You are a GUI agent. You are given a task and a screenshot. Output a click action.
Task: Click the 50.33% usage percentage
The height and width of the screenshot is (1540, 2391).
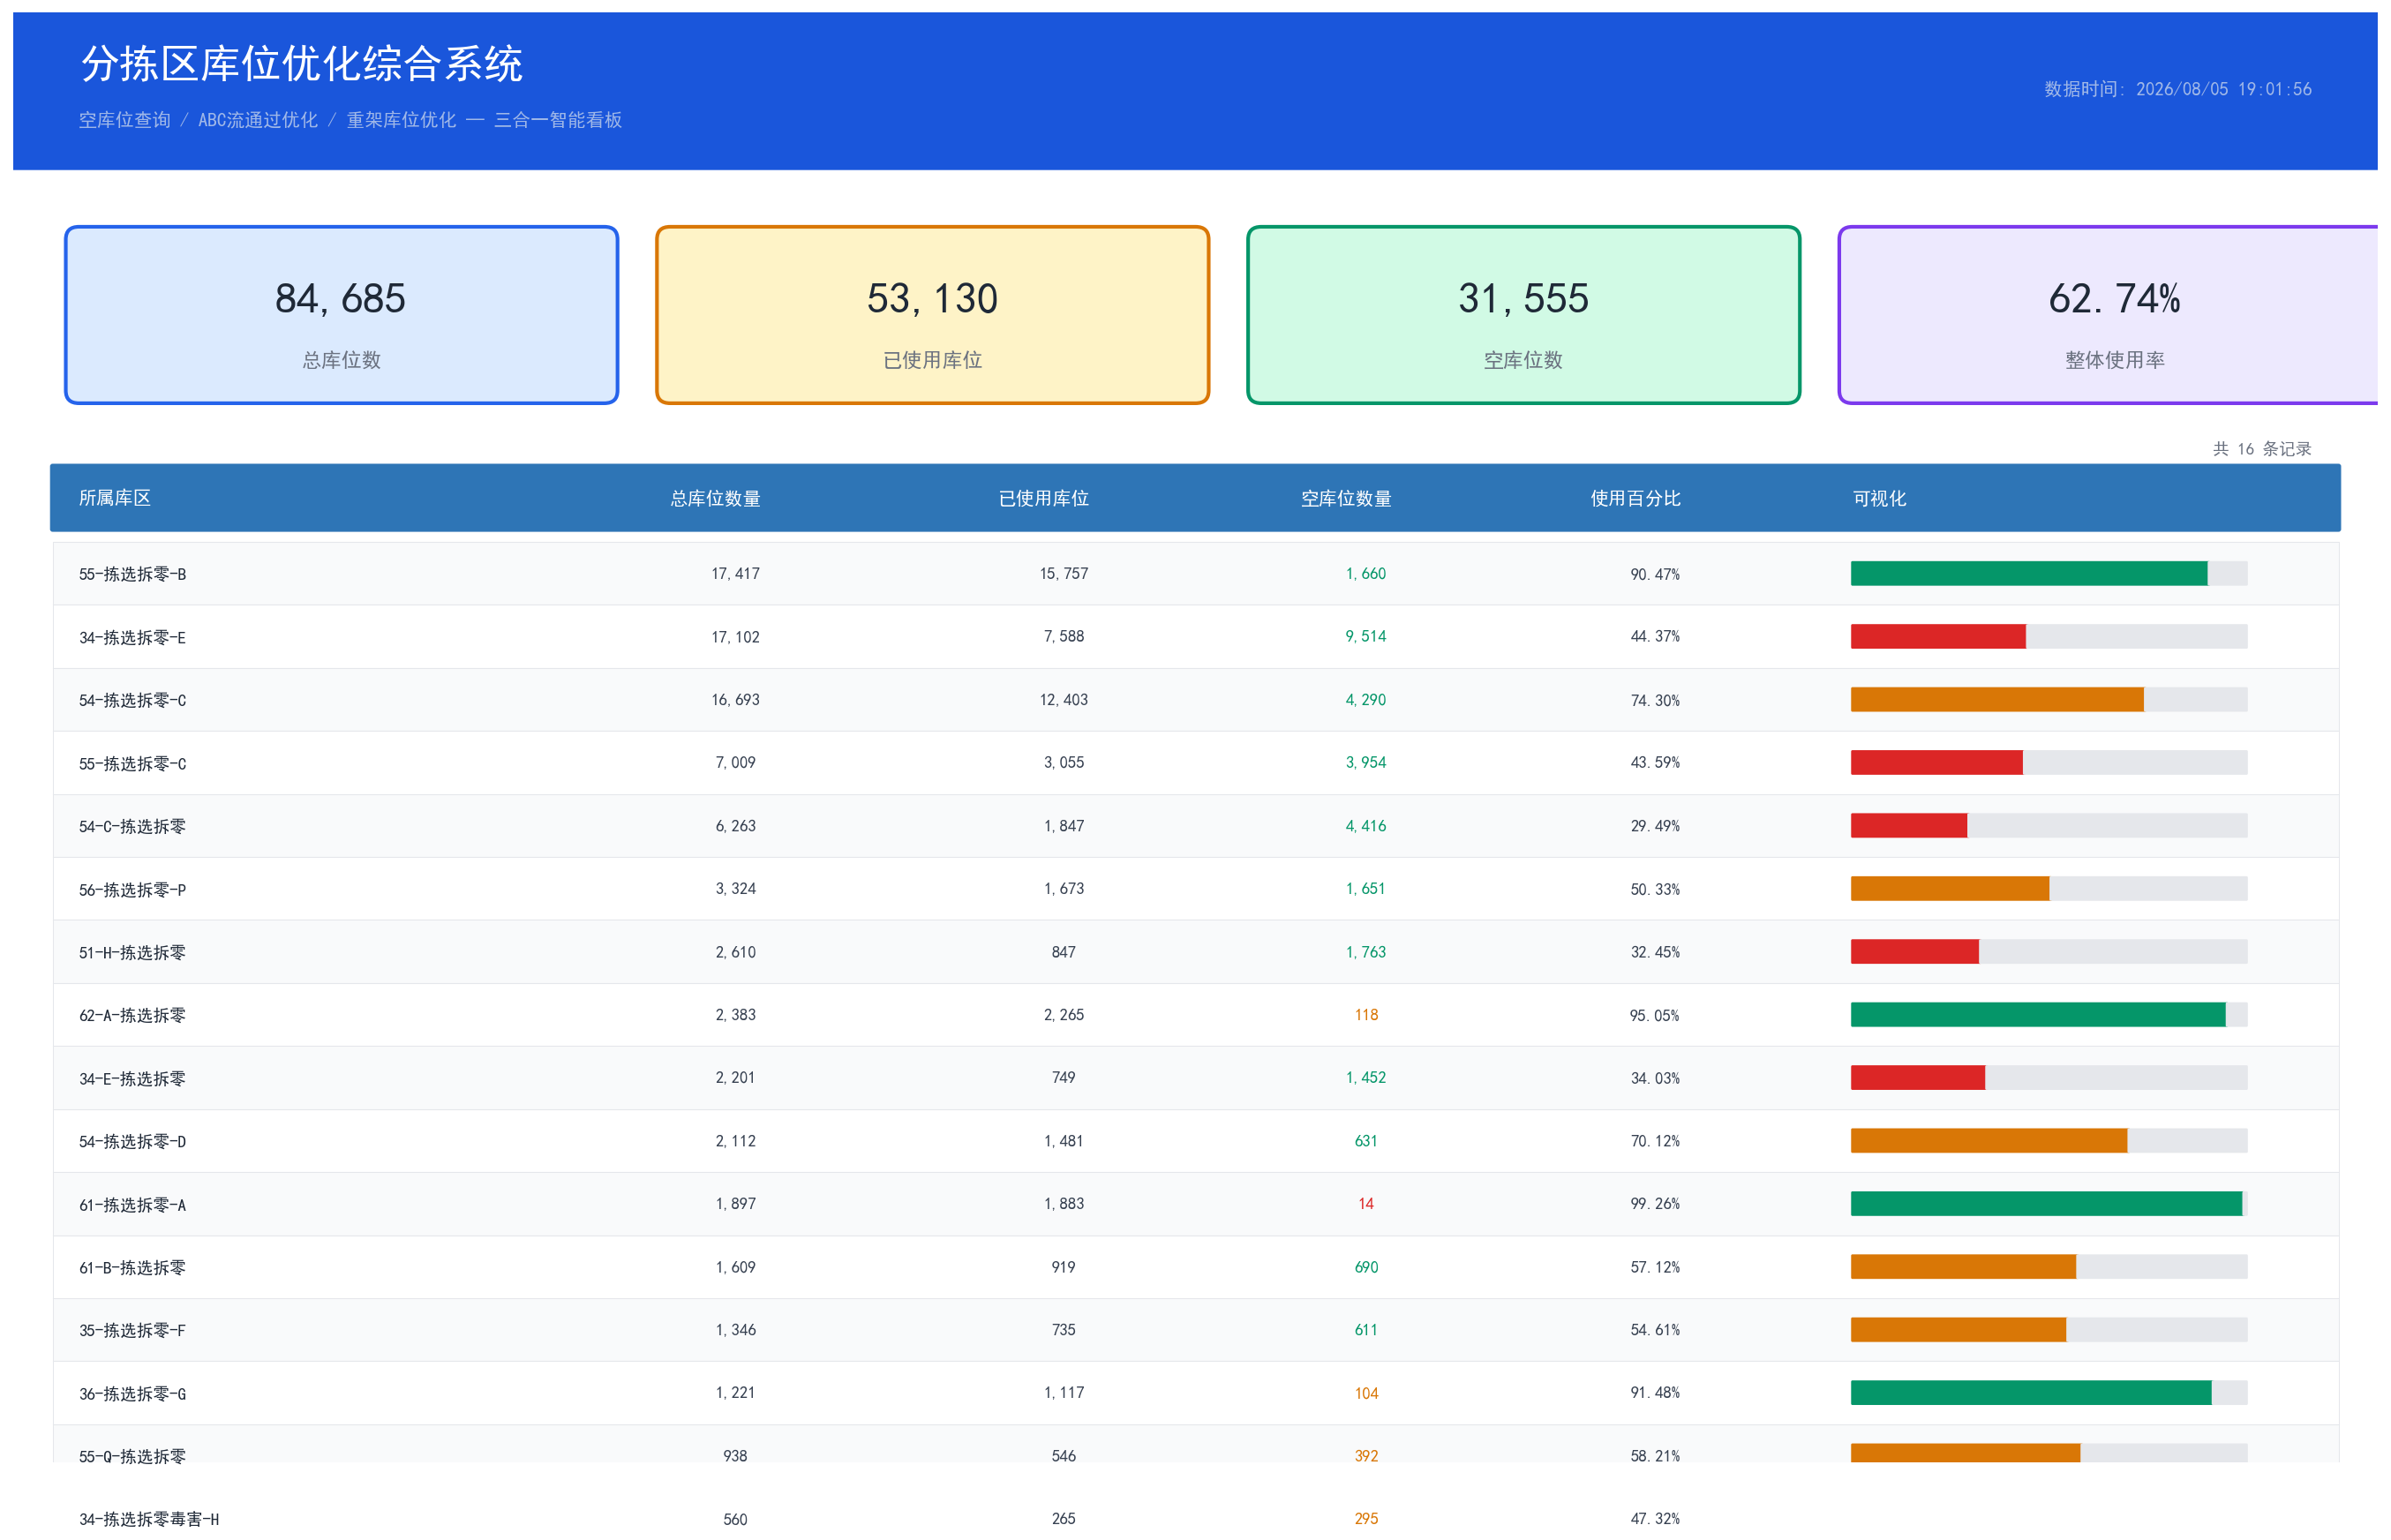(1655, 889)
